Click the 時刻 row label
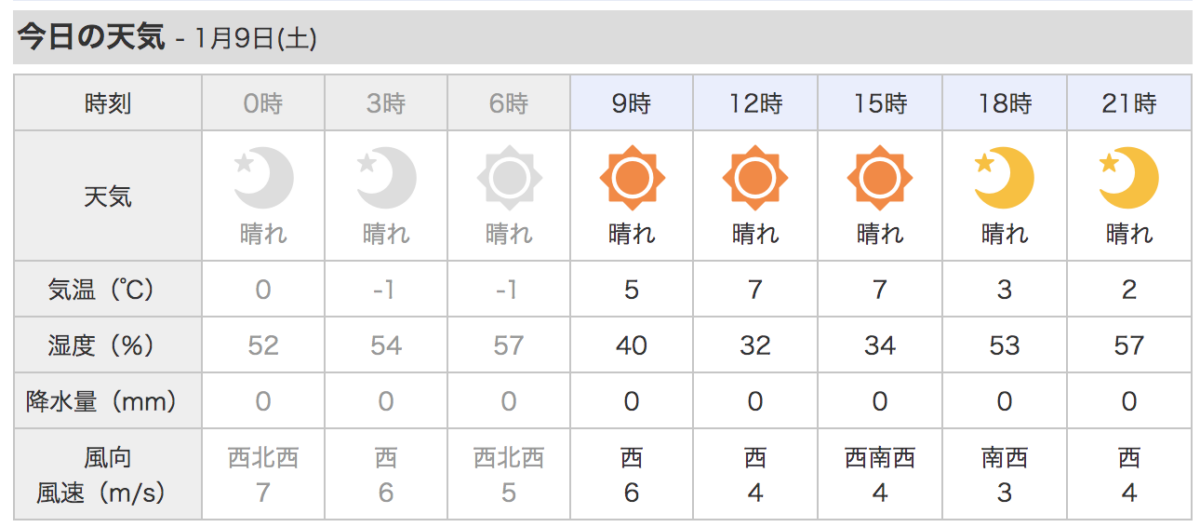The height and width of the screenshot is (527, 1200). click(x=107, y=103)
